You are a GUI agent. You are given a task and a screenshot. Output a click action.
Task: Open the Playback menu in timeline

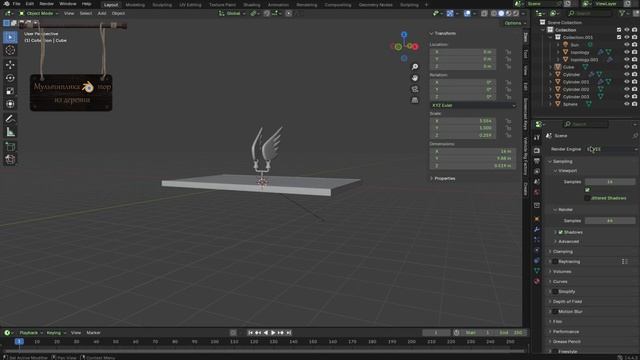[31, 333]
